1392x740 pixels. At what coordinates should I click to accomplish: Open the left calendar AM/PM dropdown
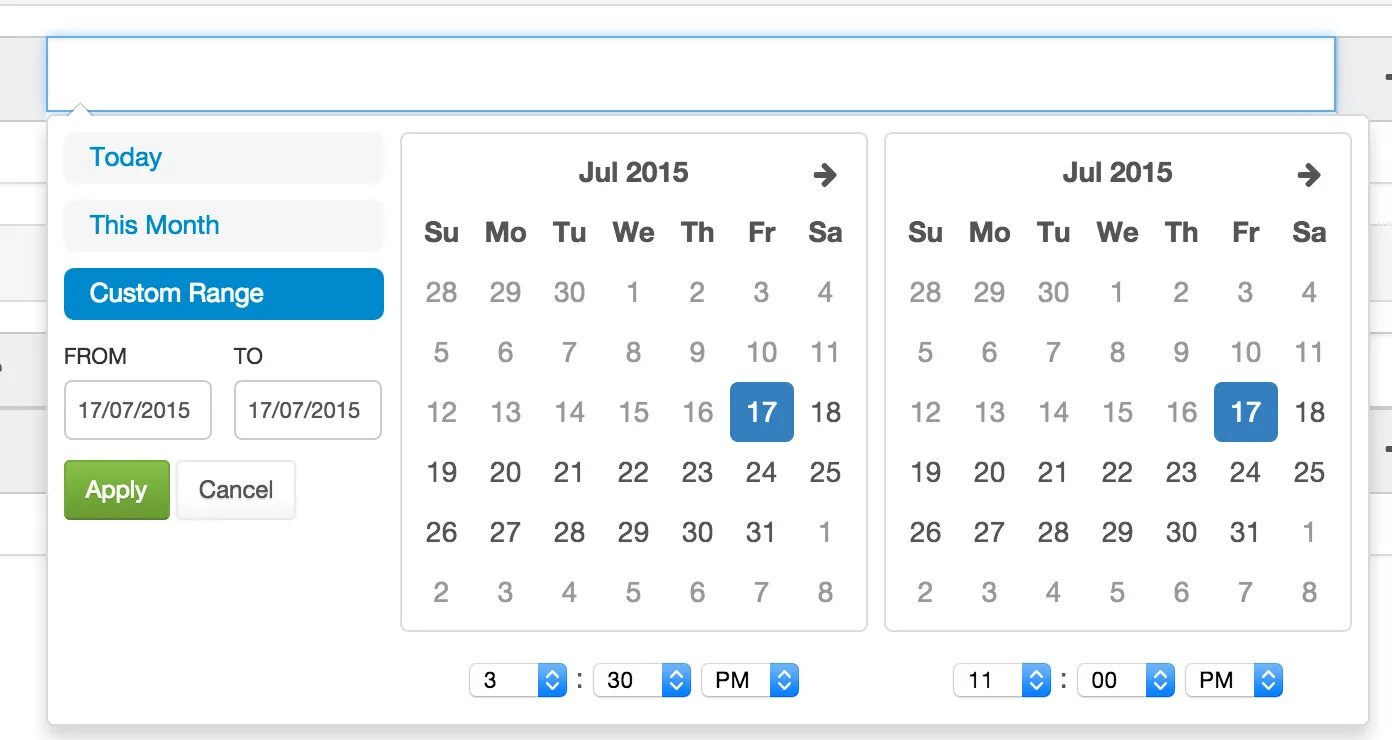750,681
